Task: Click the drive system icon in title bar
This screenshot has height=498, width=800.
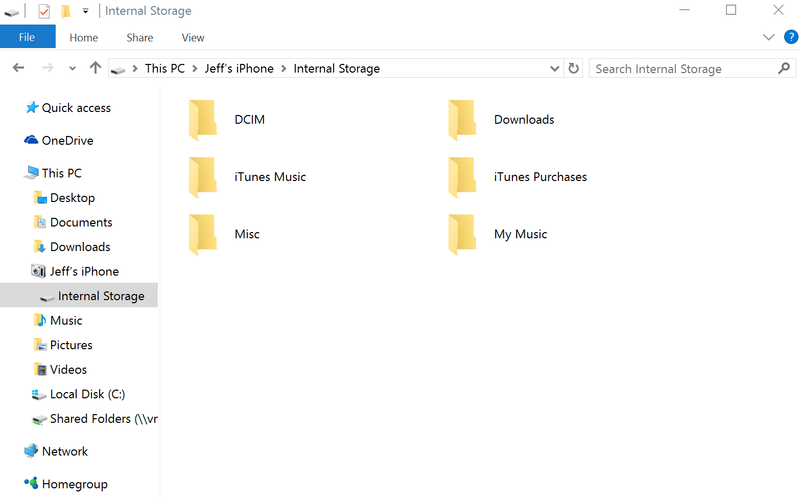Action: pos(12,12)
